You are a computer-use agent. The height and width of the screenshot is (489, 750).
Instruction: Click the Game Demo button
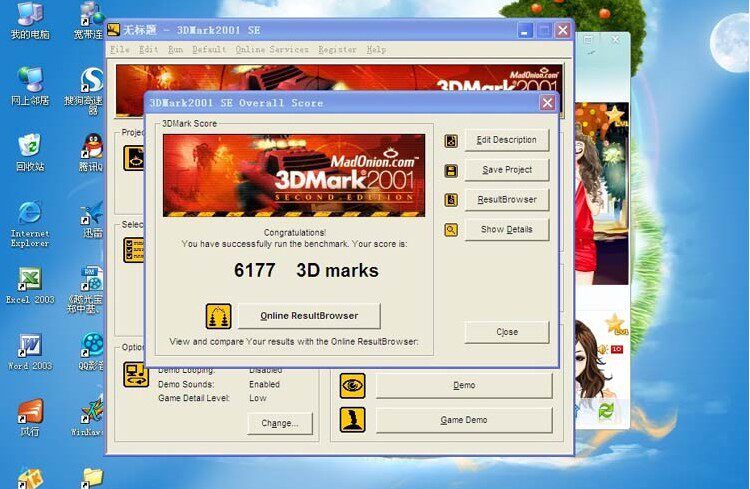464,420
